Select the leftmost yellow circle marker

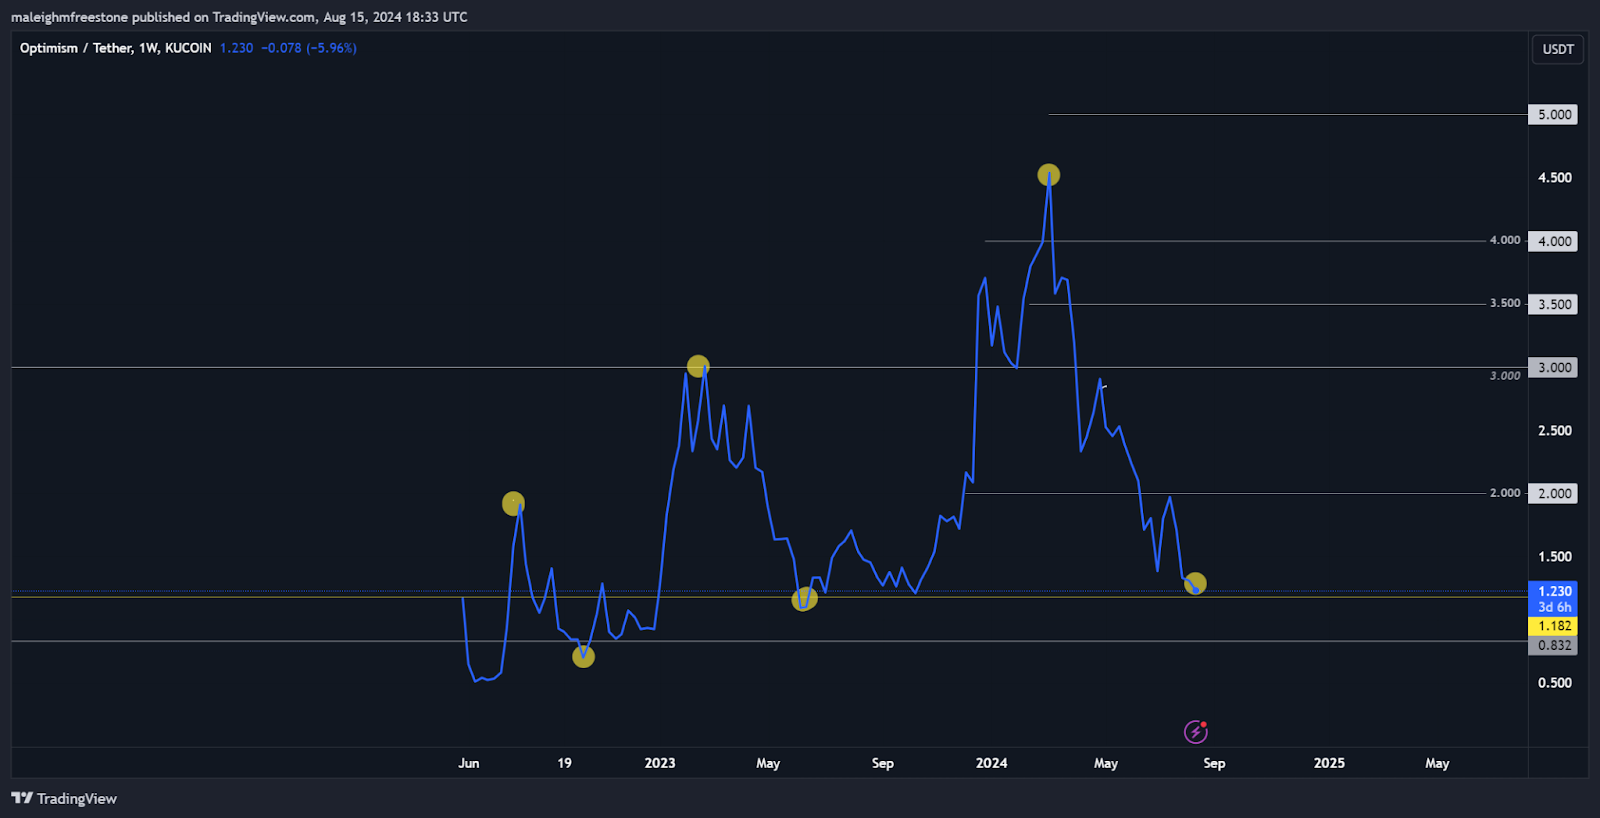coord(513,503)
